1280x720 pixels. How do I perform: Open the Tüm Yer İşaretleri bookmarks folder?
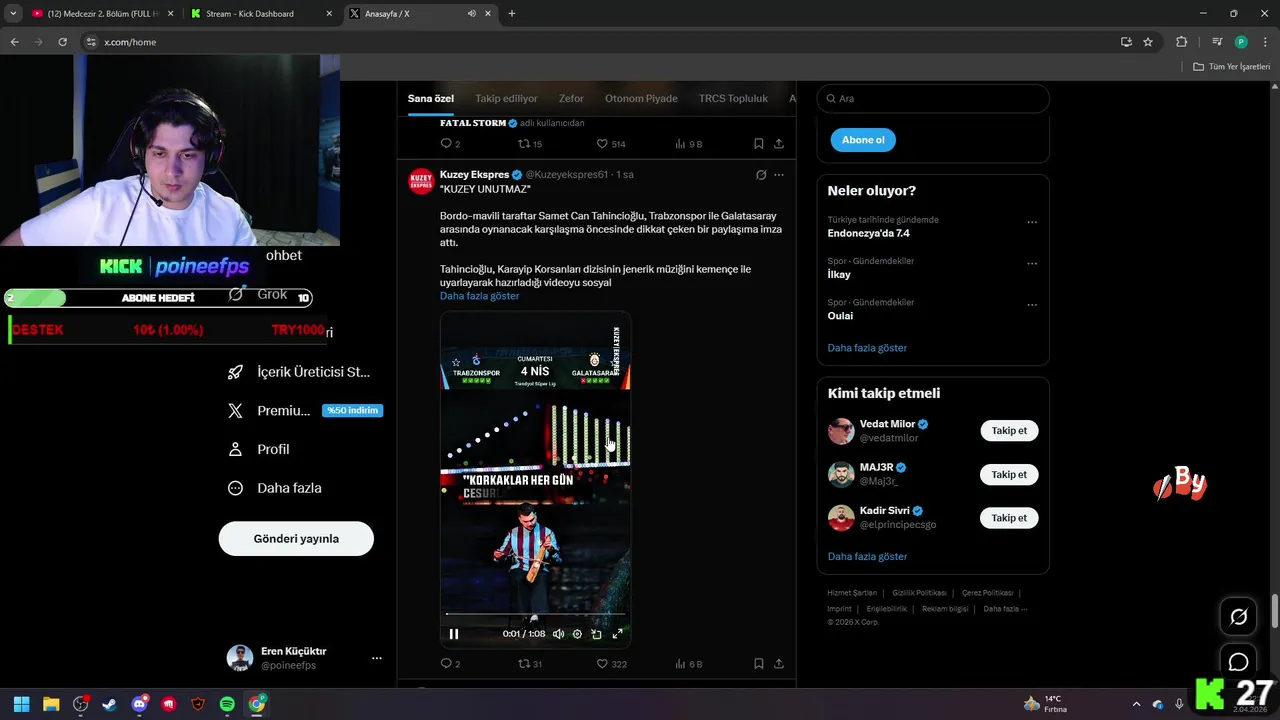click(x=1232, y=67)
